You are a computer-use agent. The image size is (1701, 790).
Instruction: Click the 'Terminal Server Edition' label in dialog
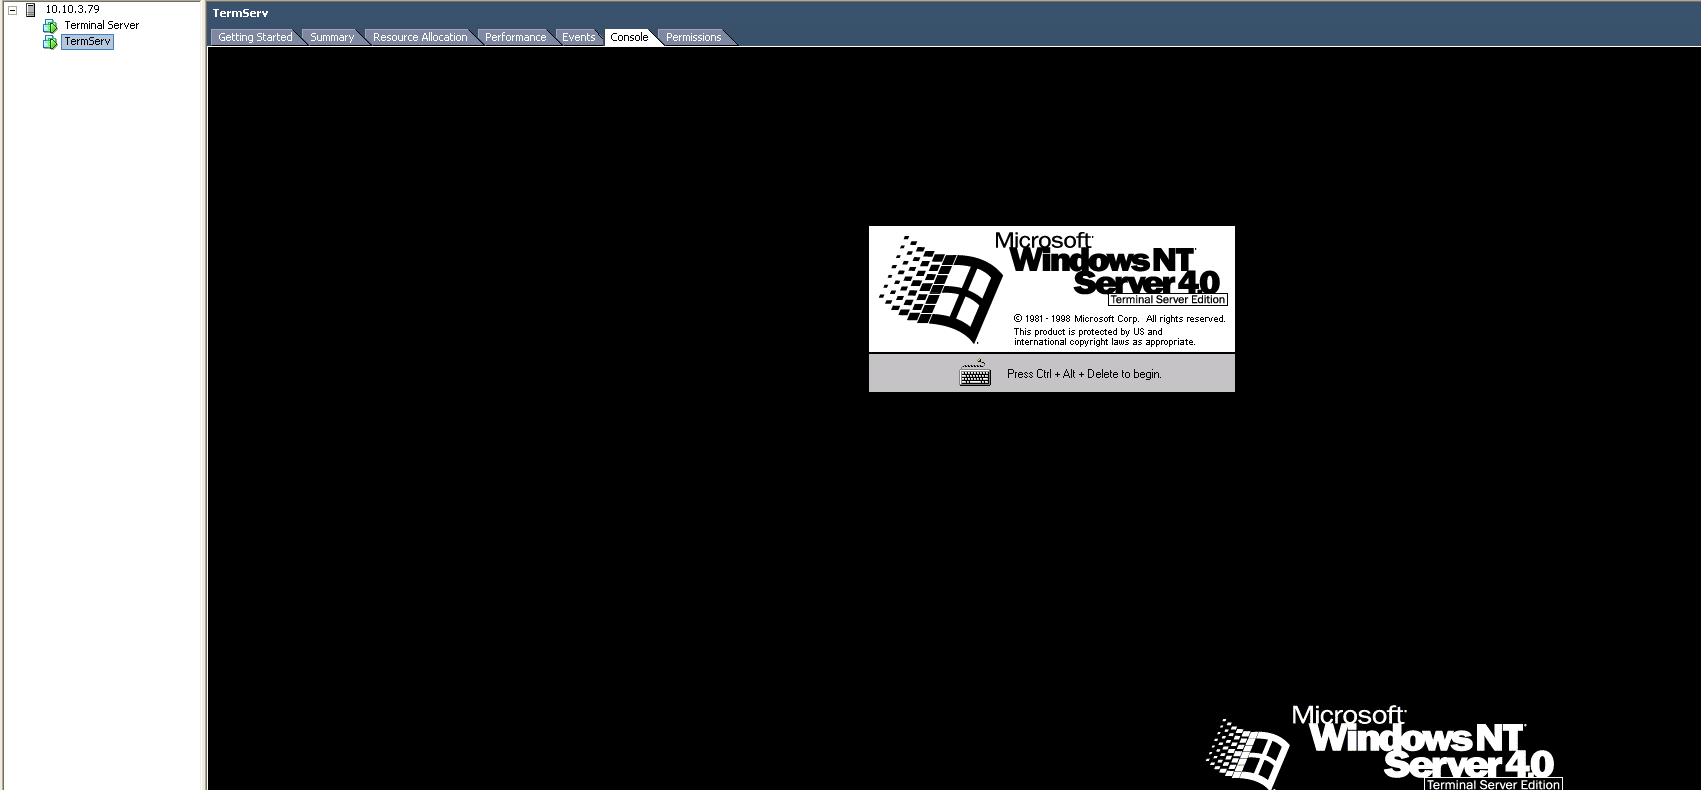(1167, 299)
